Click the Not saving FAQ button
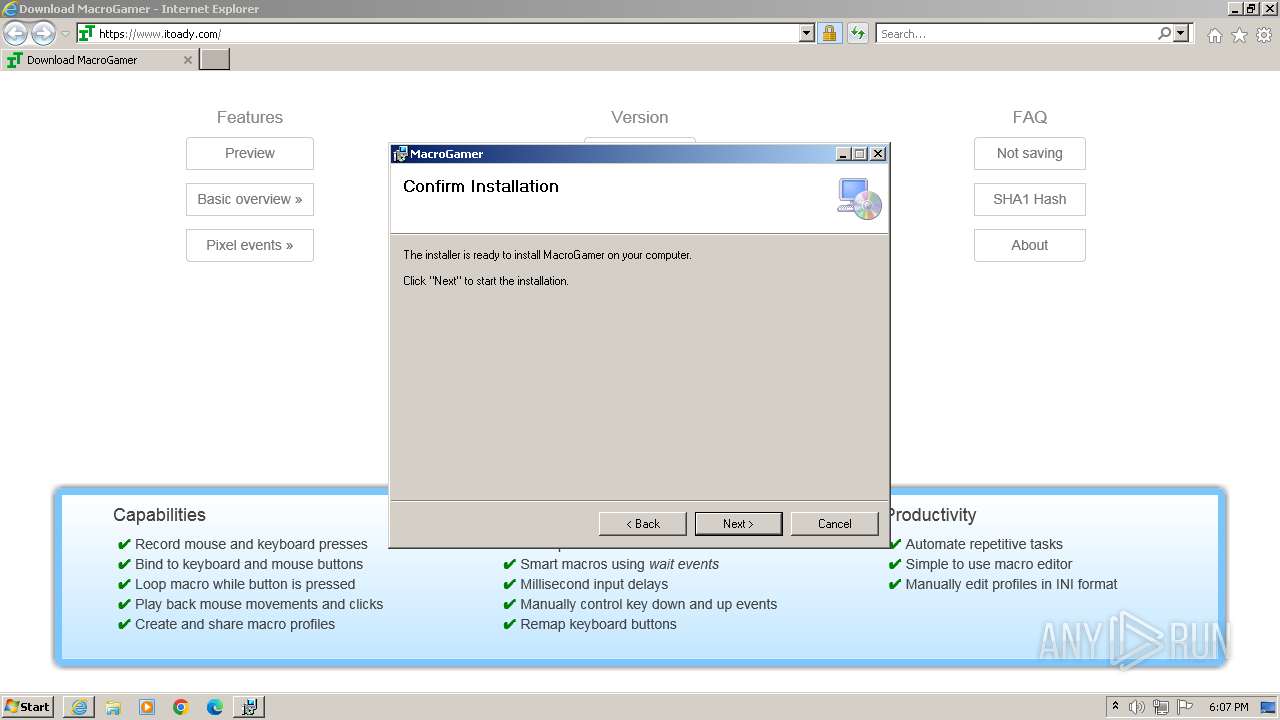 coord(1030,153)
